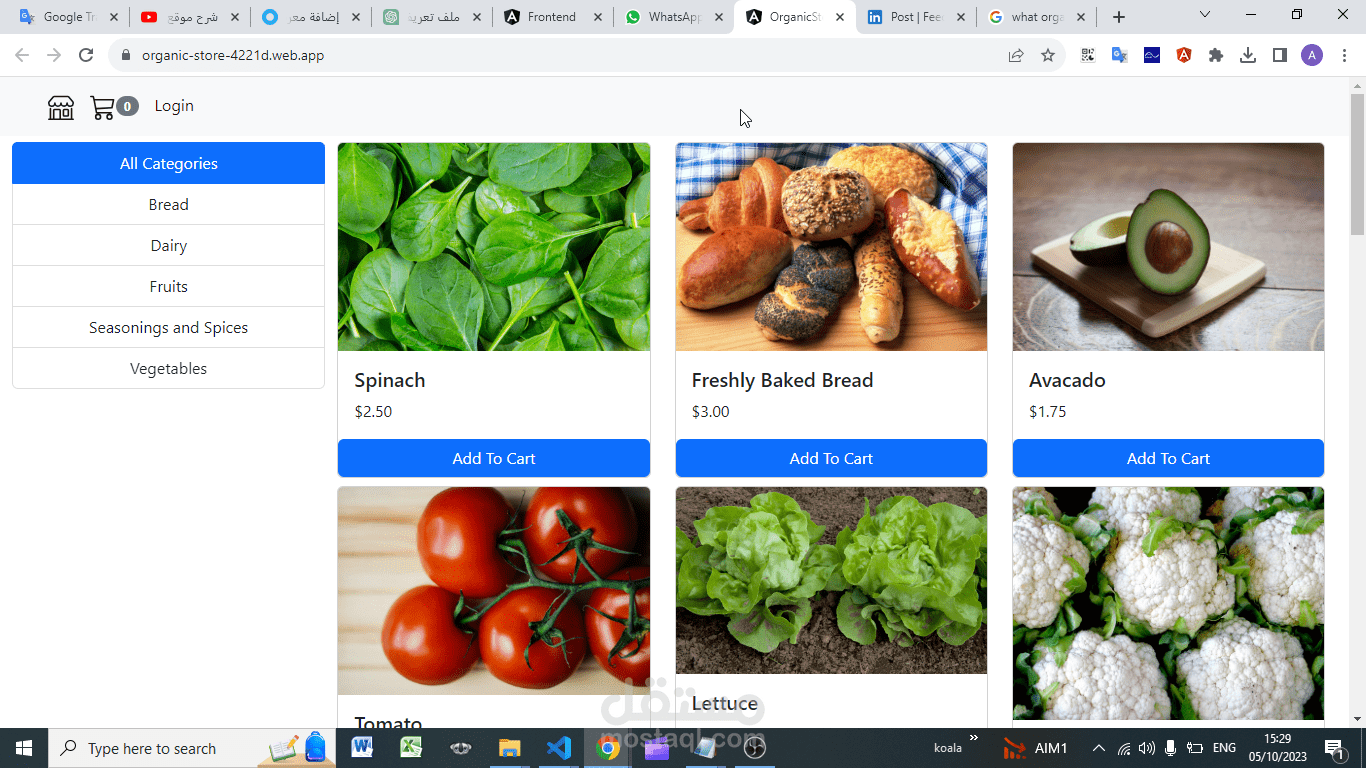Add Avacado to the cart
Screen dimensions: 1366x768
pos(1168,458)
